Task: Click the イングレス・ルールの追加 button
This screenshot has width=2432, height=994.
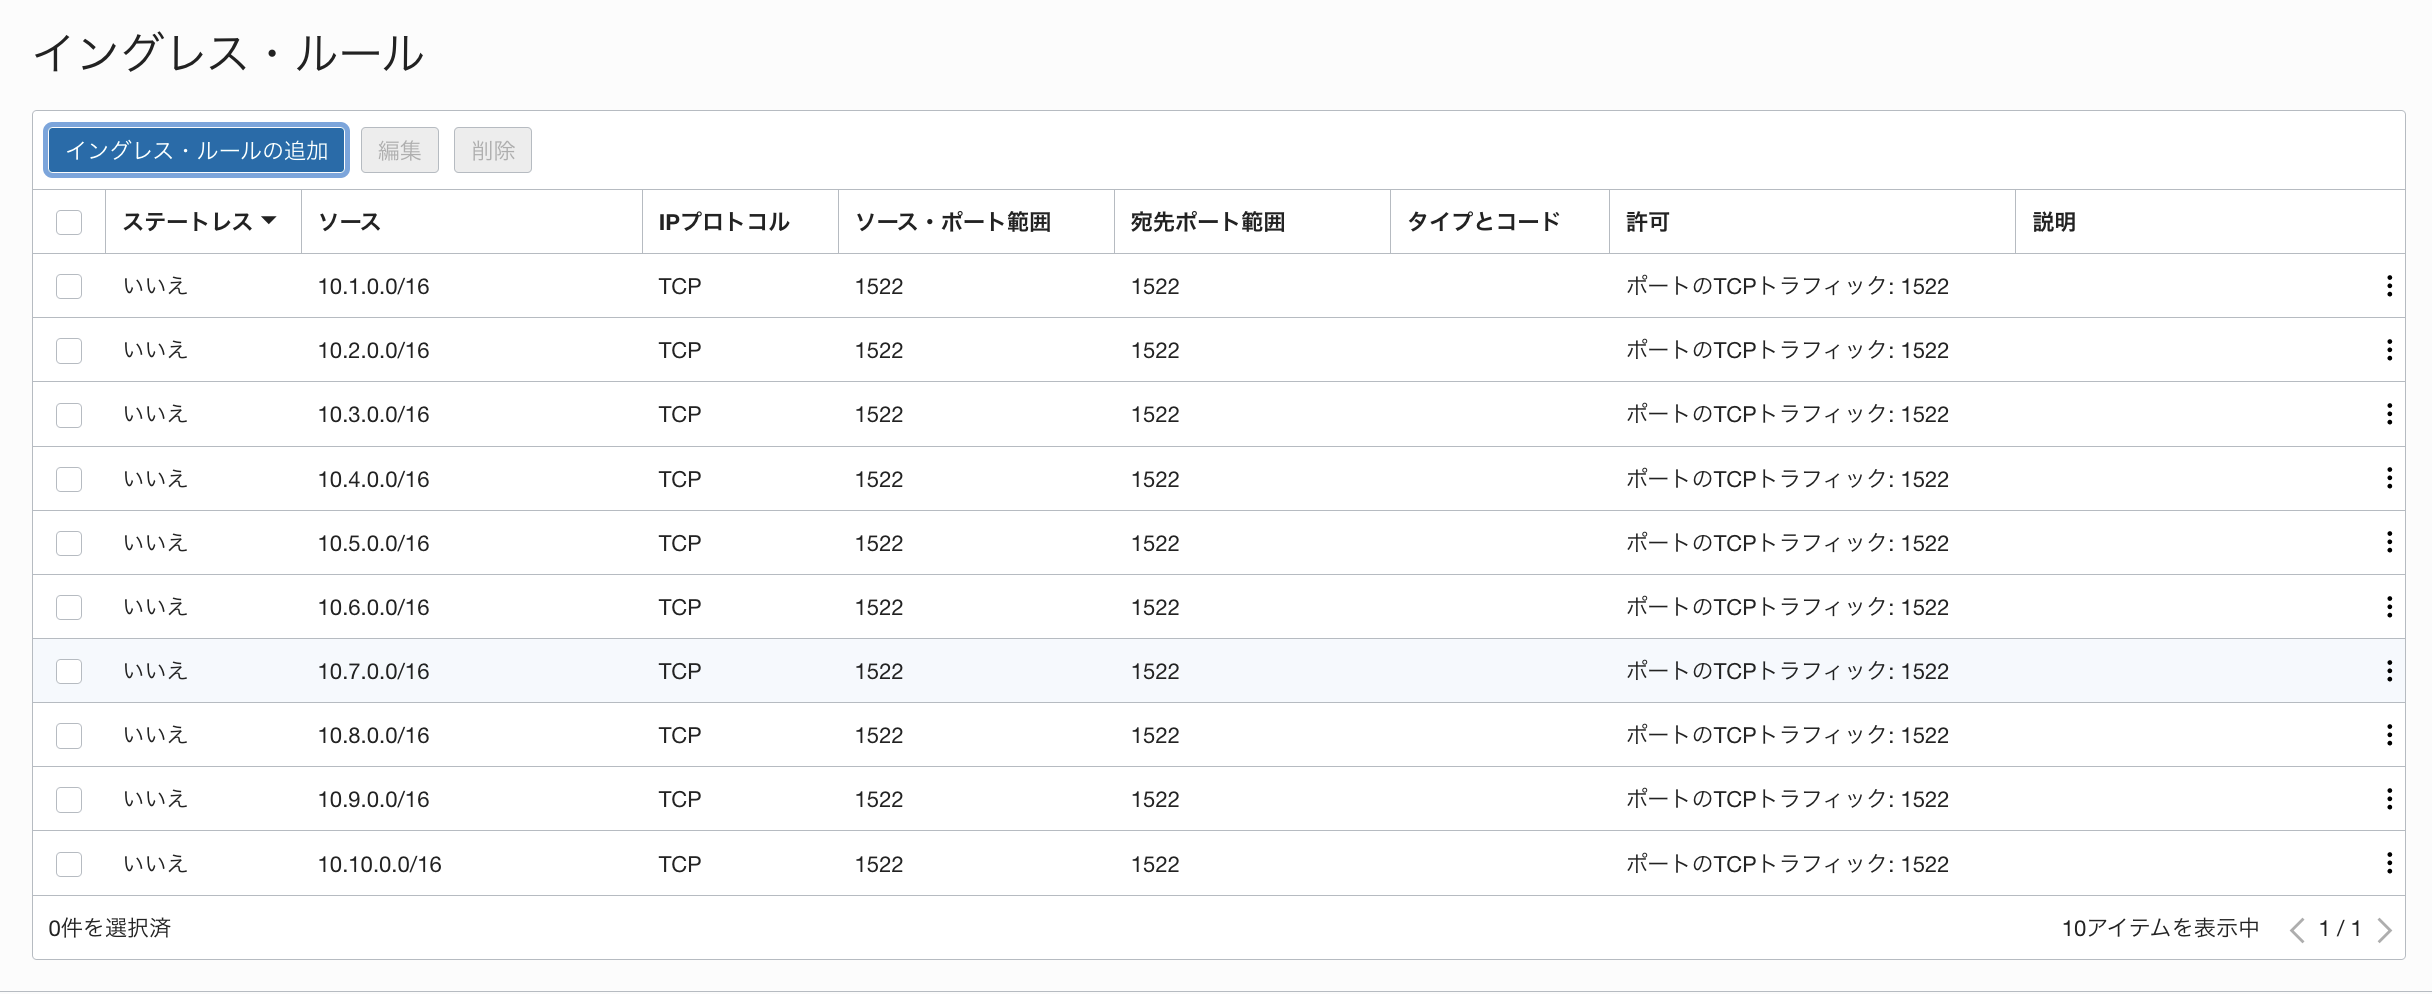Action: click(196, 150)
